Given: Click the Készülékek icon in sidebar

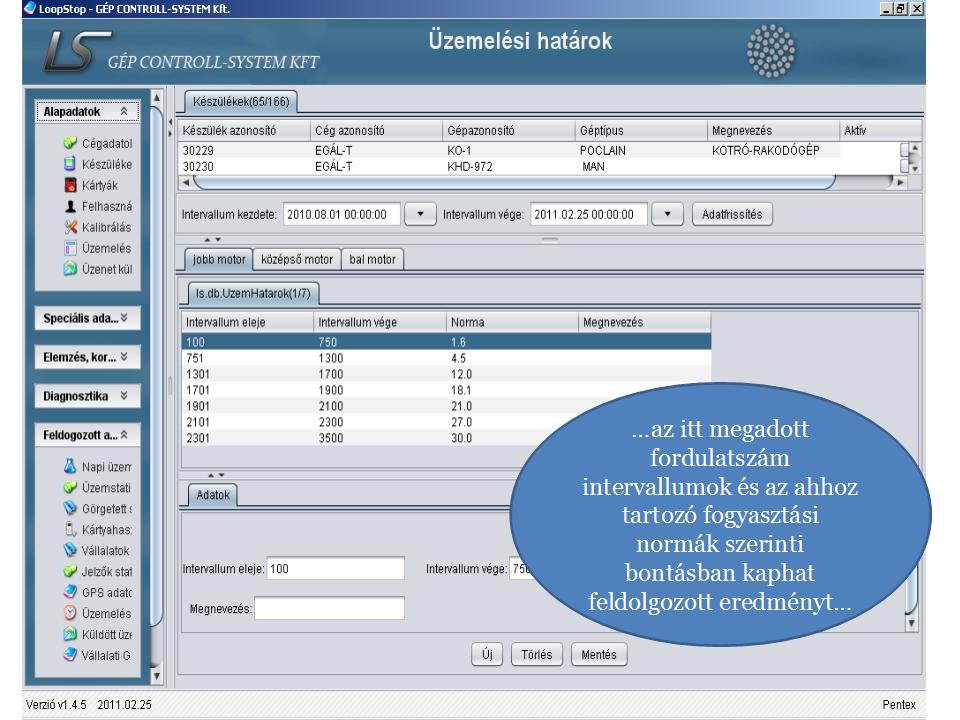Looking at the screenshot, I should (70, 164).
